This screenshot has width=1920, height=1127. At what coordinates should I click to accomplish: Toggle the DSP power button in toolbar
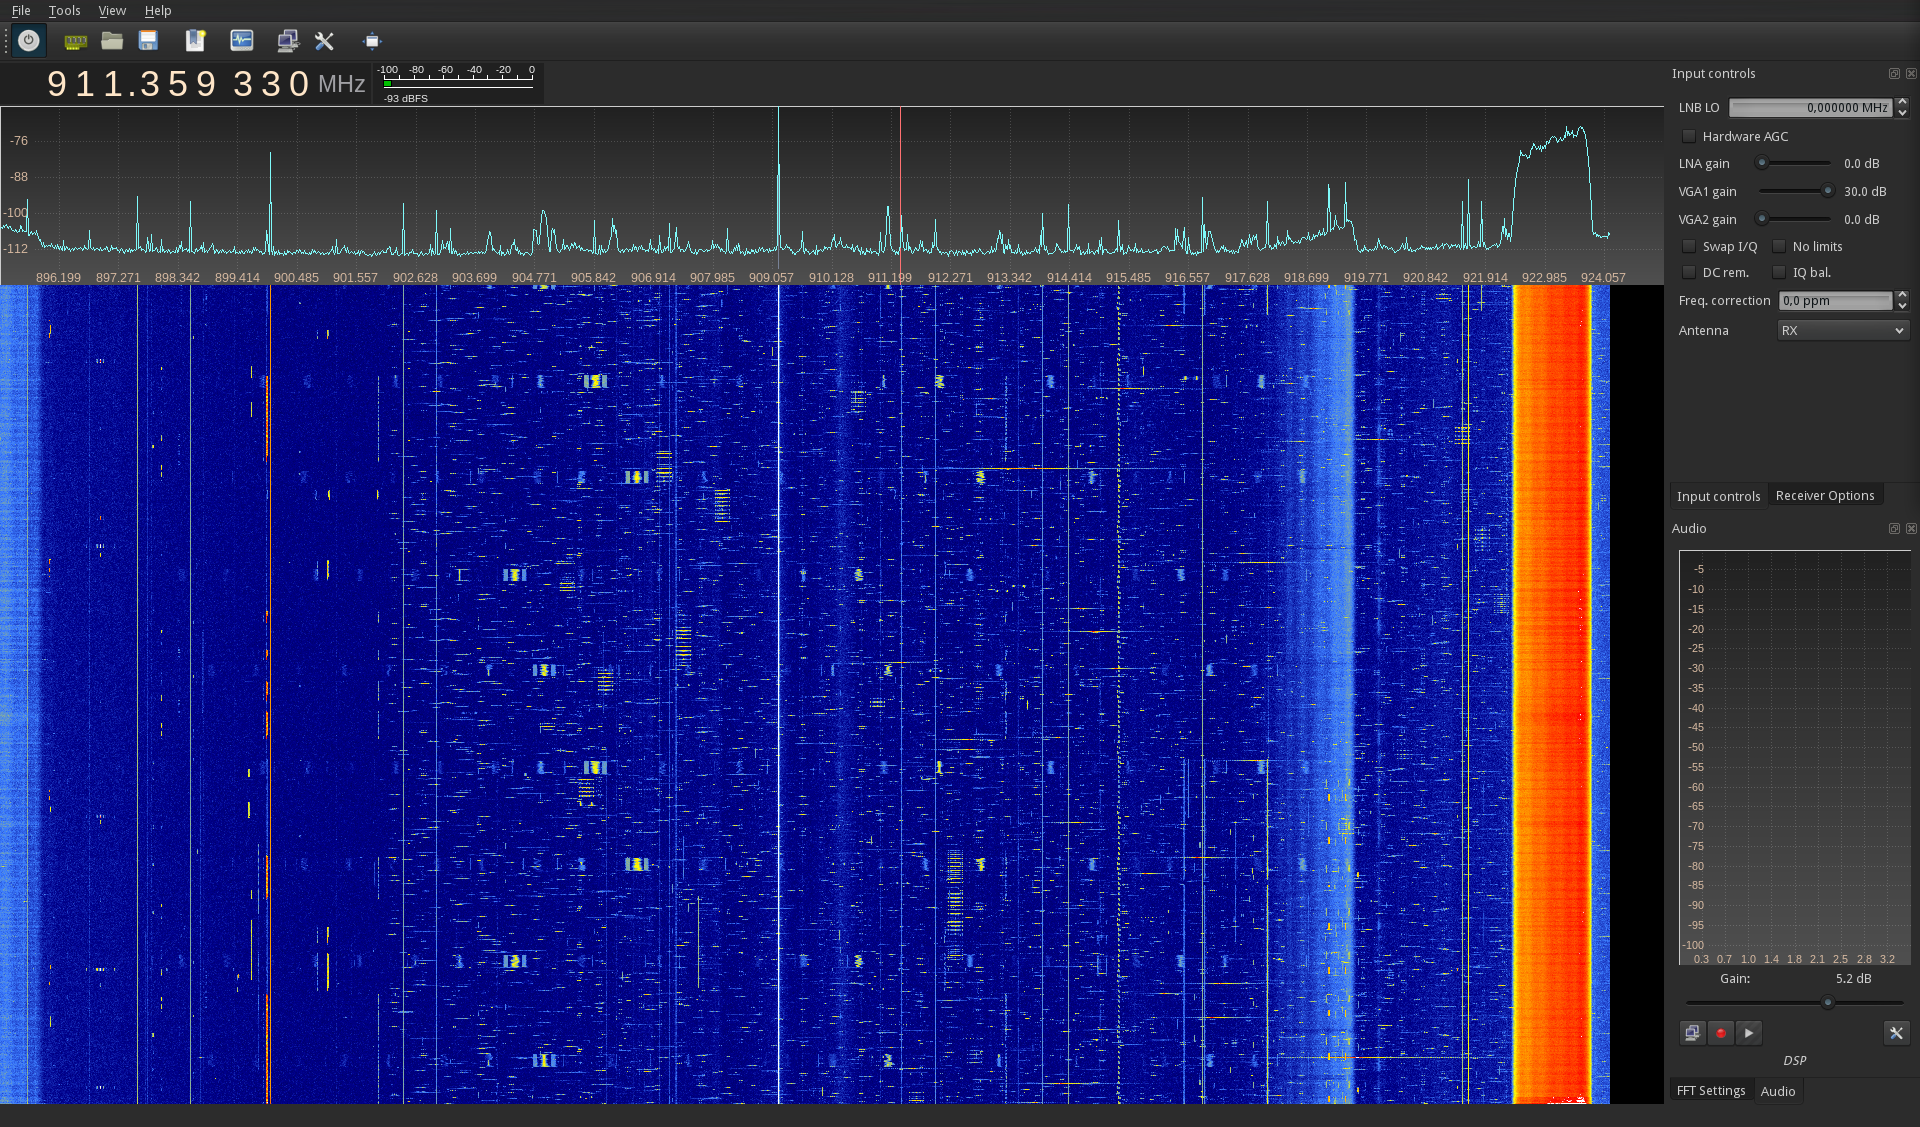point(29,41)
